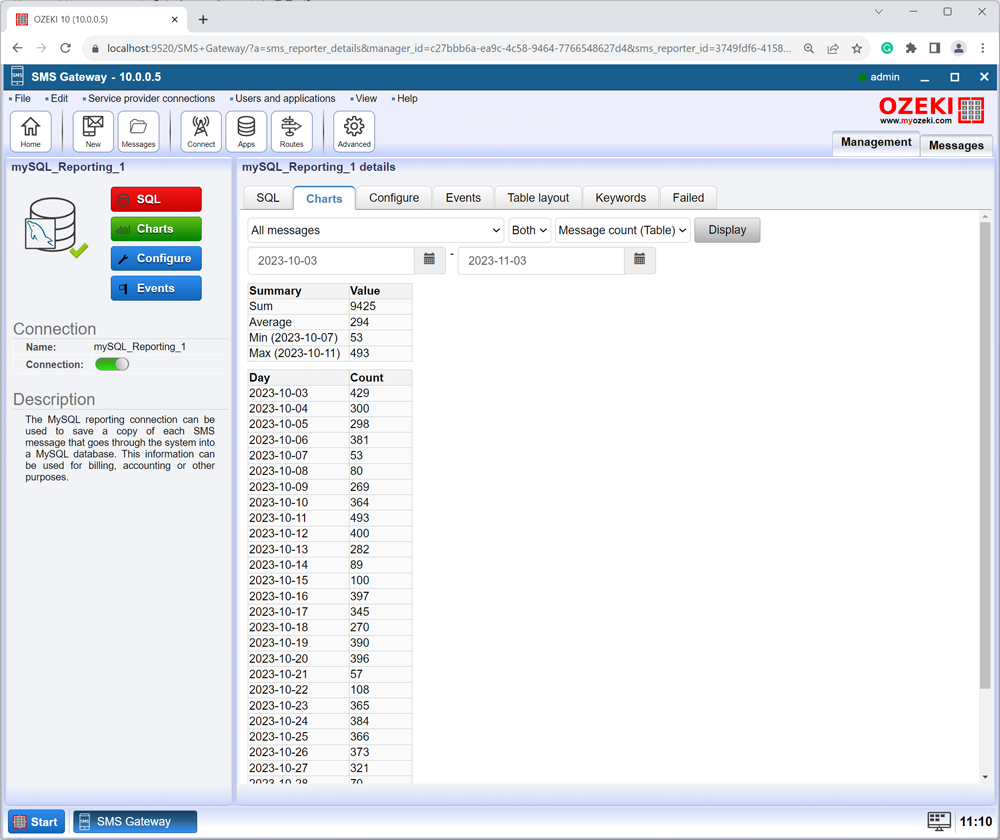Open the File menu
Screen dimensions: 1000x840
click(22, 98)
